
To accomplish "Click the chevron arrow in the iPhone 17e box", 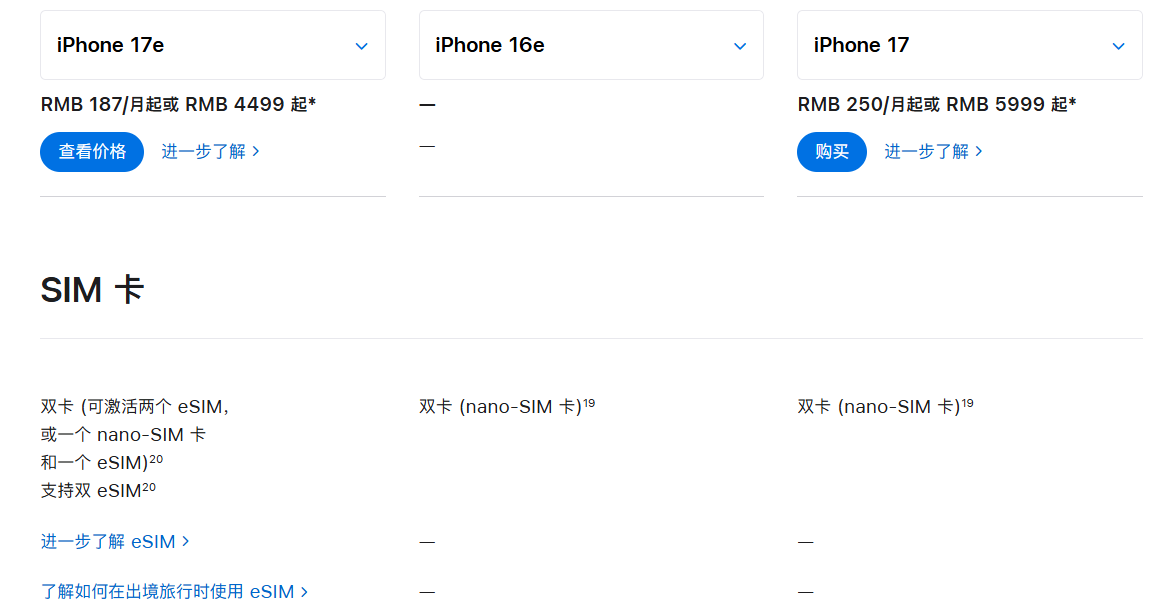I will click(x=362, y=46).
